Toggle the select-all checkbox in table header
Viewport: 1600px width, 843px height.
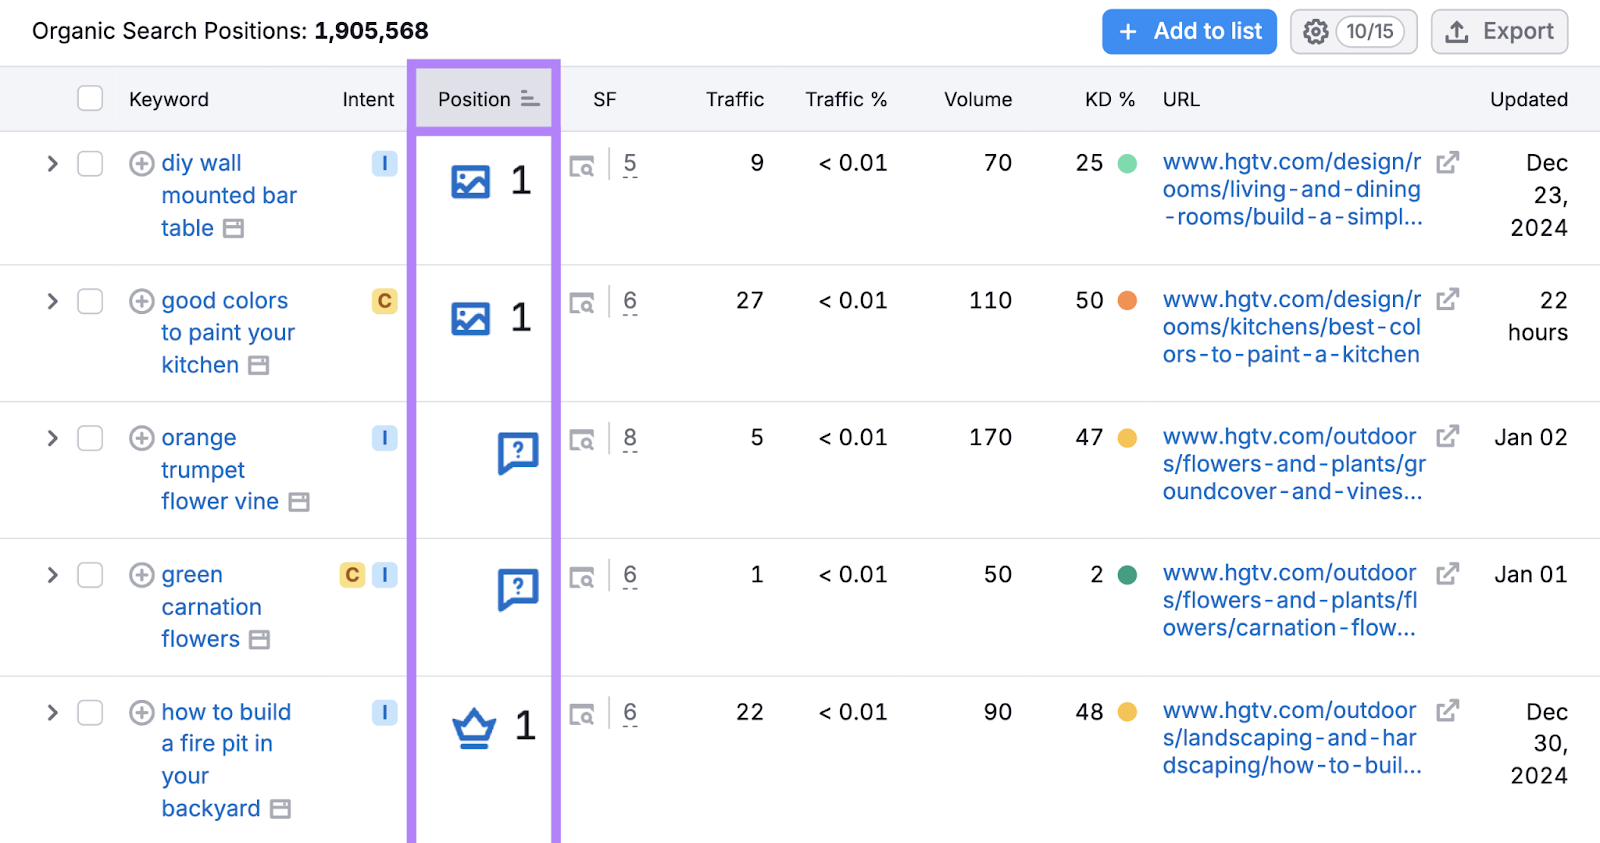click(90, 98)
